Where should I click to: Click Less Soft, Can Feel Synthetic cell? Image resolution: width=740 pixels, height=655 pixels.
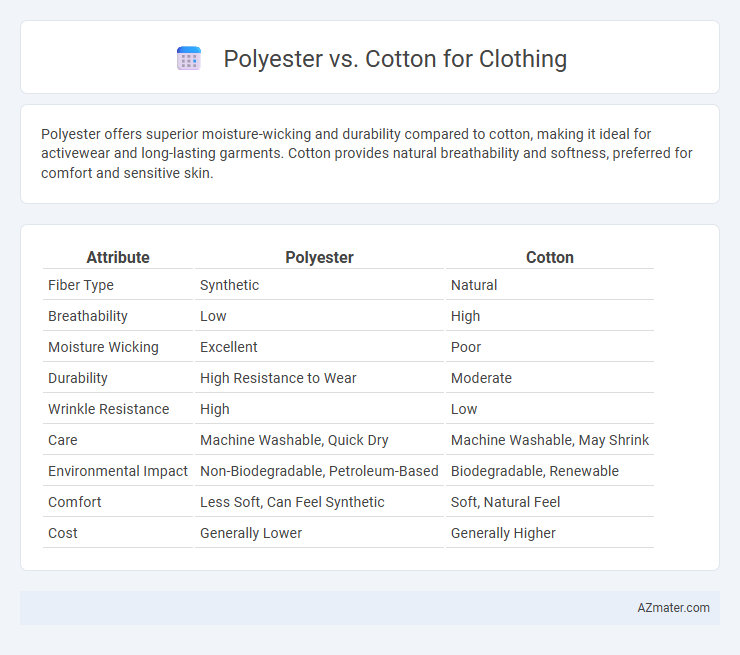(292, 502)
